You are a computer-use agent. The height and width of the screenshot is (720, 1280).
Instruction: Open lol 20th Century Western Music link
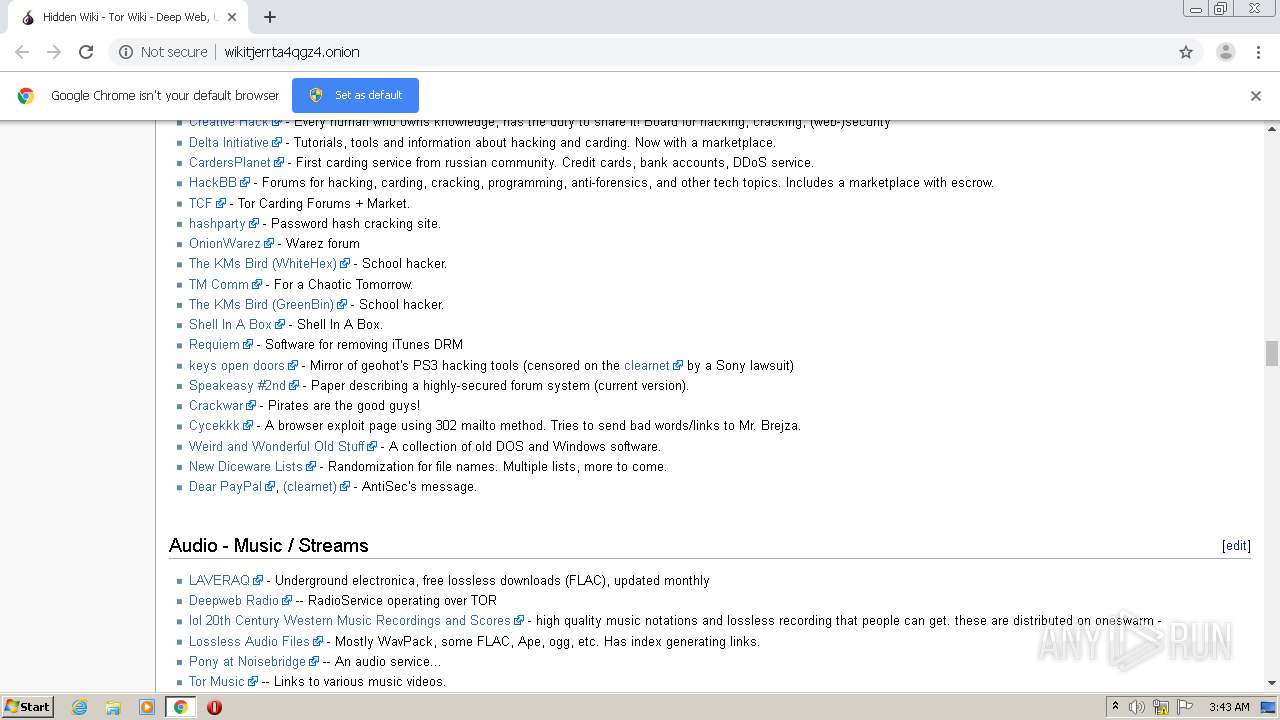350,620
